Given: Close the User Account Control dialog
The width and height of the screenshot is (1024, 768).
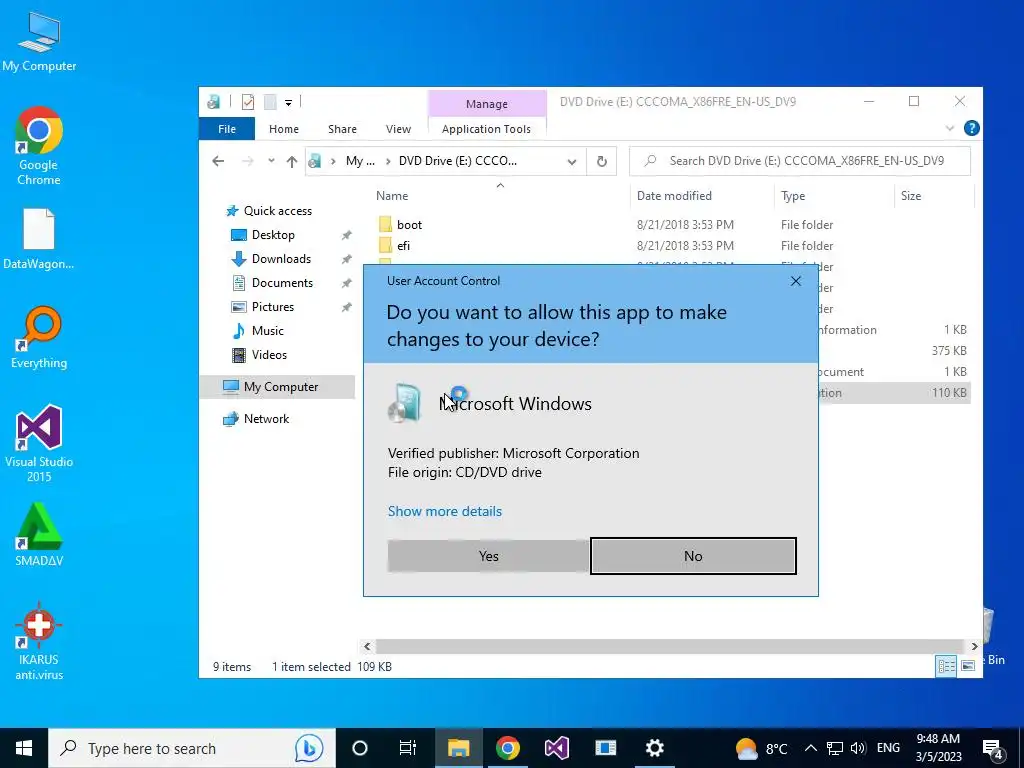Looking at the screenshot, I should coord(795,281).
